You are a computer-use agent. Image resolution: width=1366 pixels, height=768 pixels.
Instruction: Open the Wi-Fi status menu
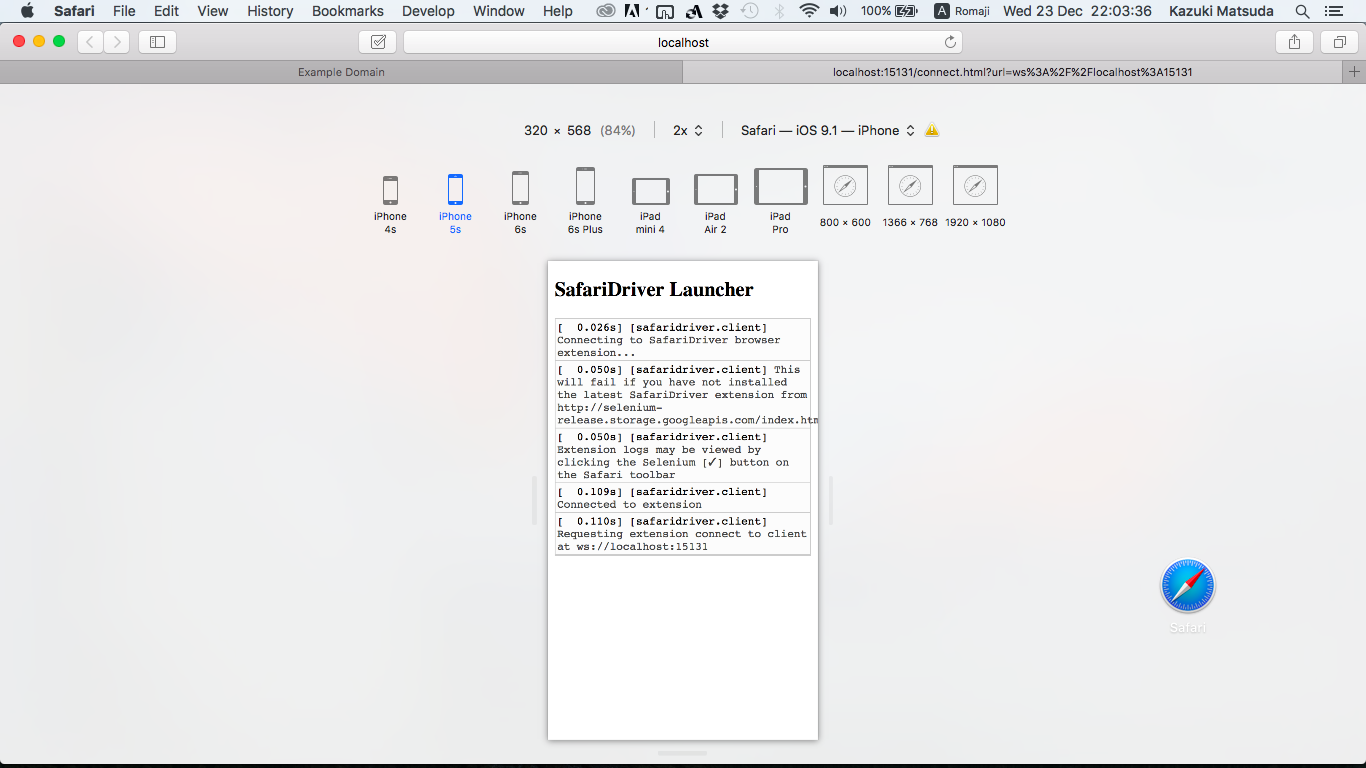[809, 11]
